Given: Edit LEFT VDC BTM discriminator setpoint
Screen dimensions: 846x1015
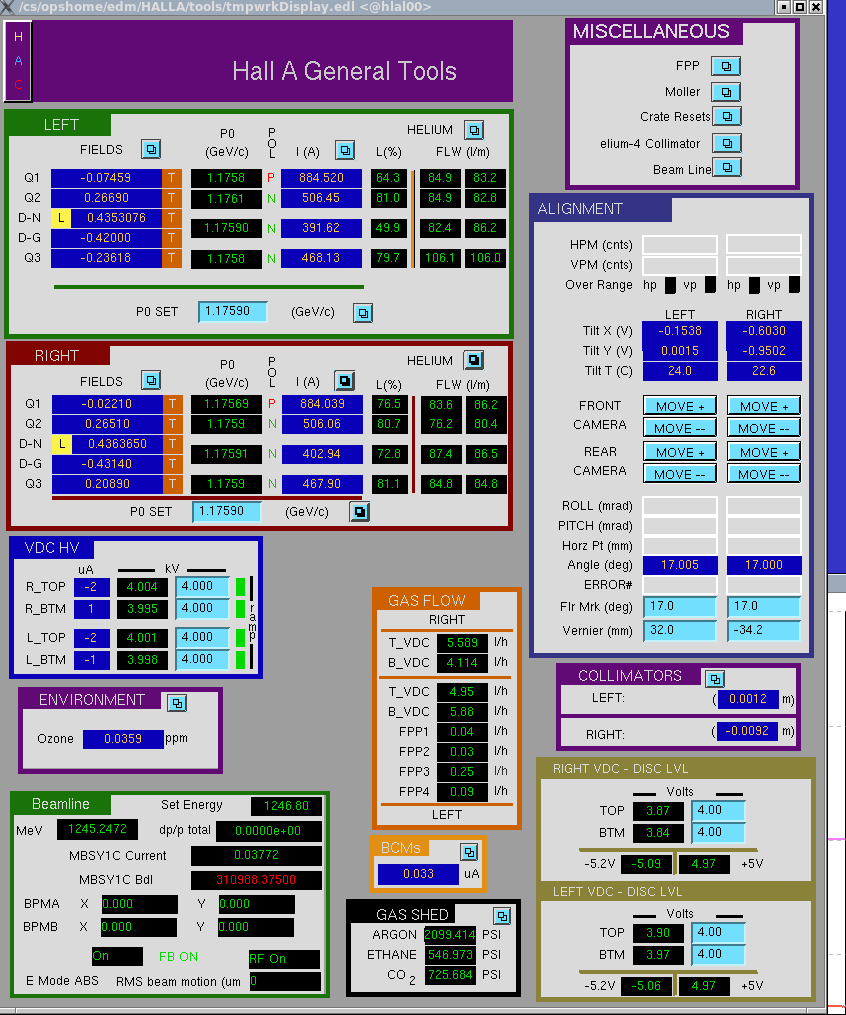Looking at the screenshot, I should click(718, 954).
